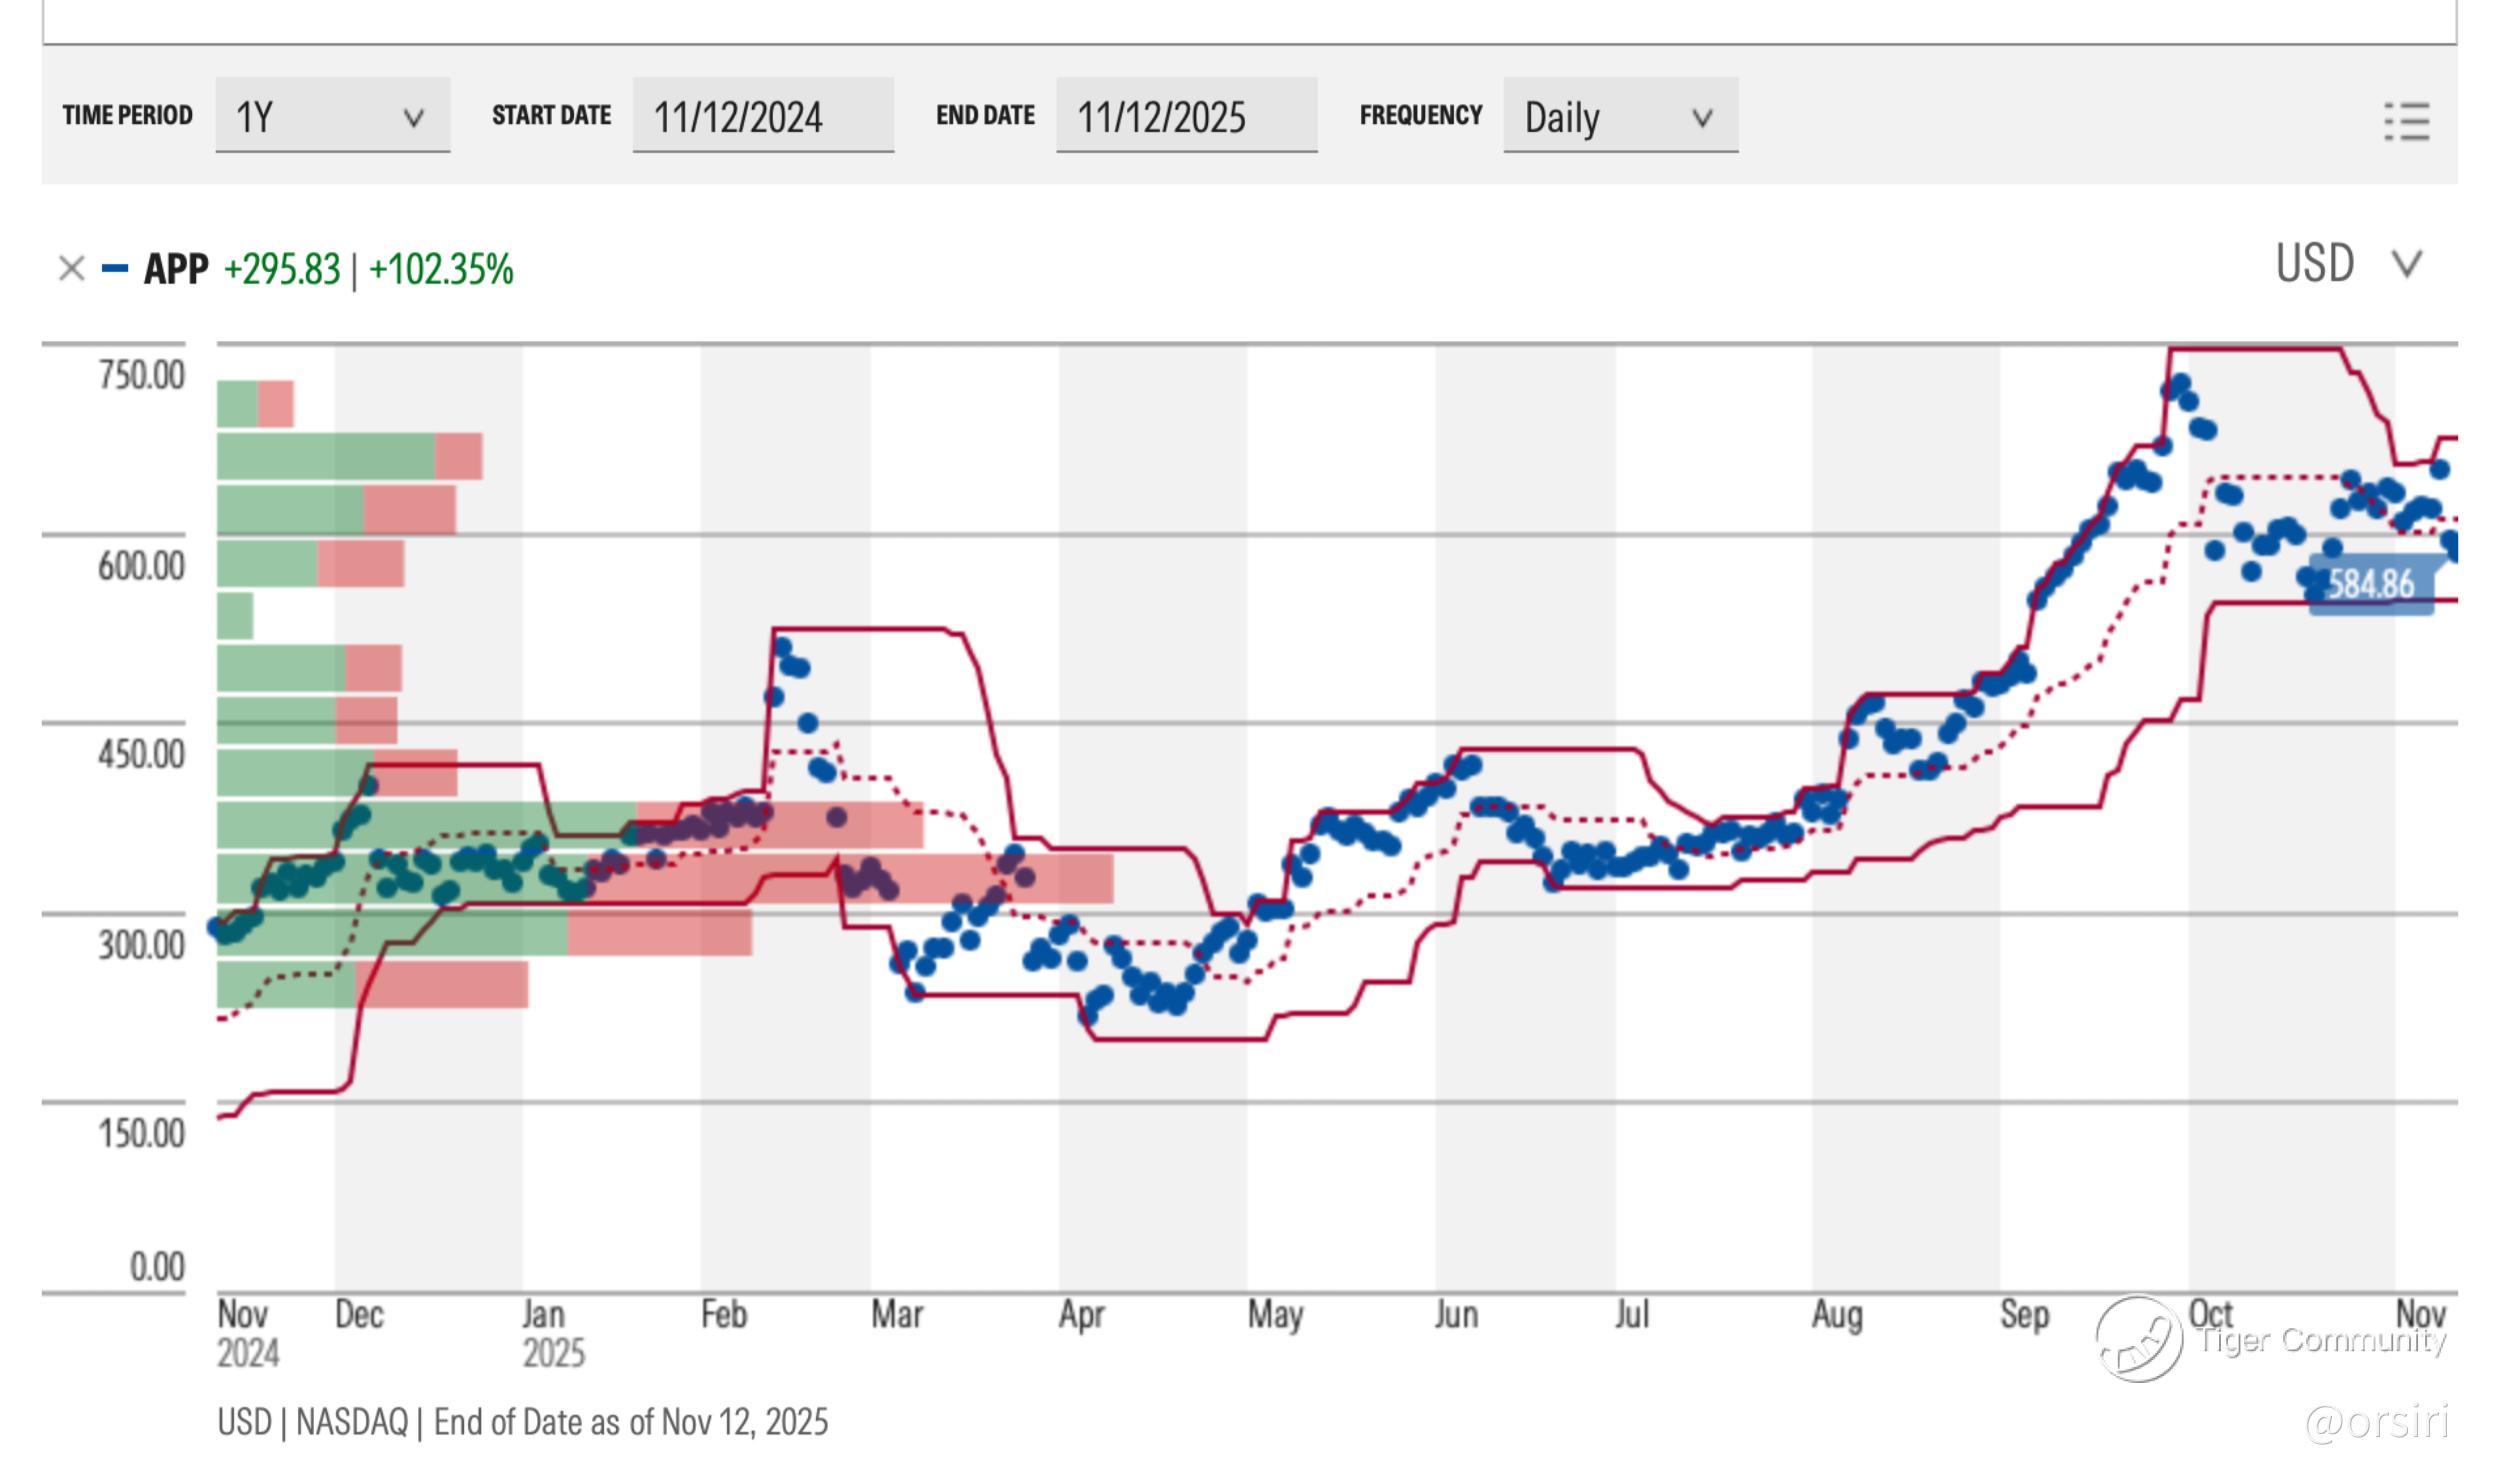The width and height of the screenshot is (2500, 1479).
Task: Click the chevron beside USD
Action: pyautogui.click(x=2406, y=264)
